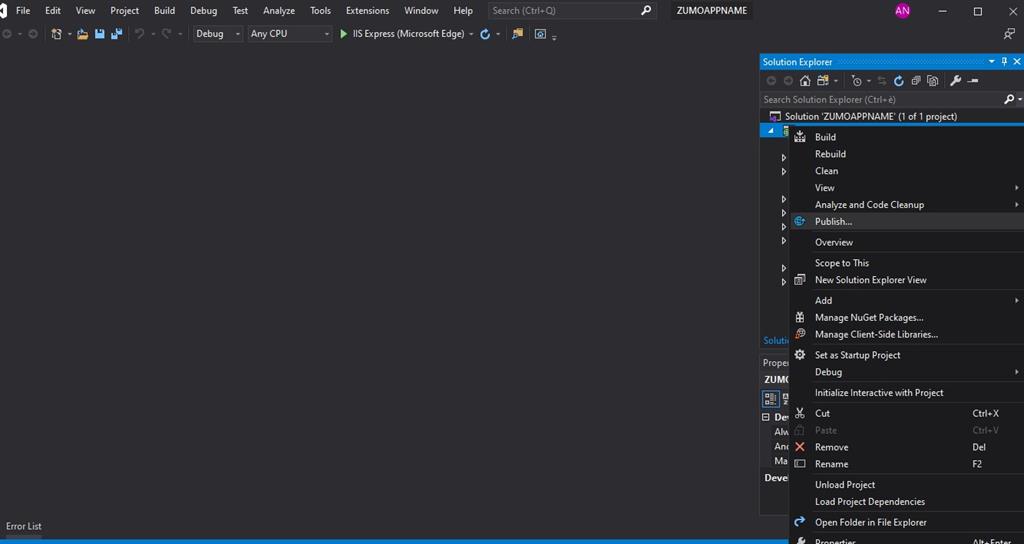Select Publish... from the context menu
1024x544 pixels.
pos(833,222)
